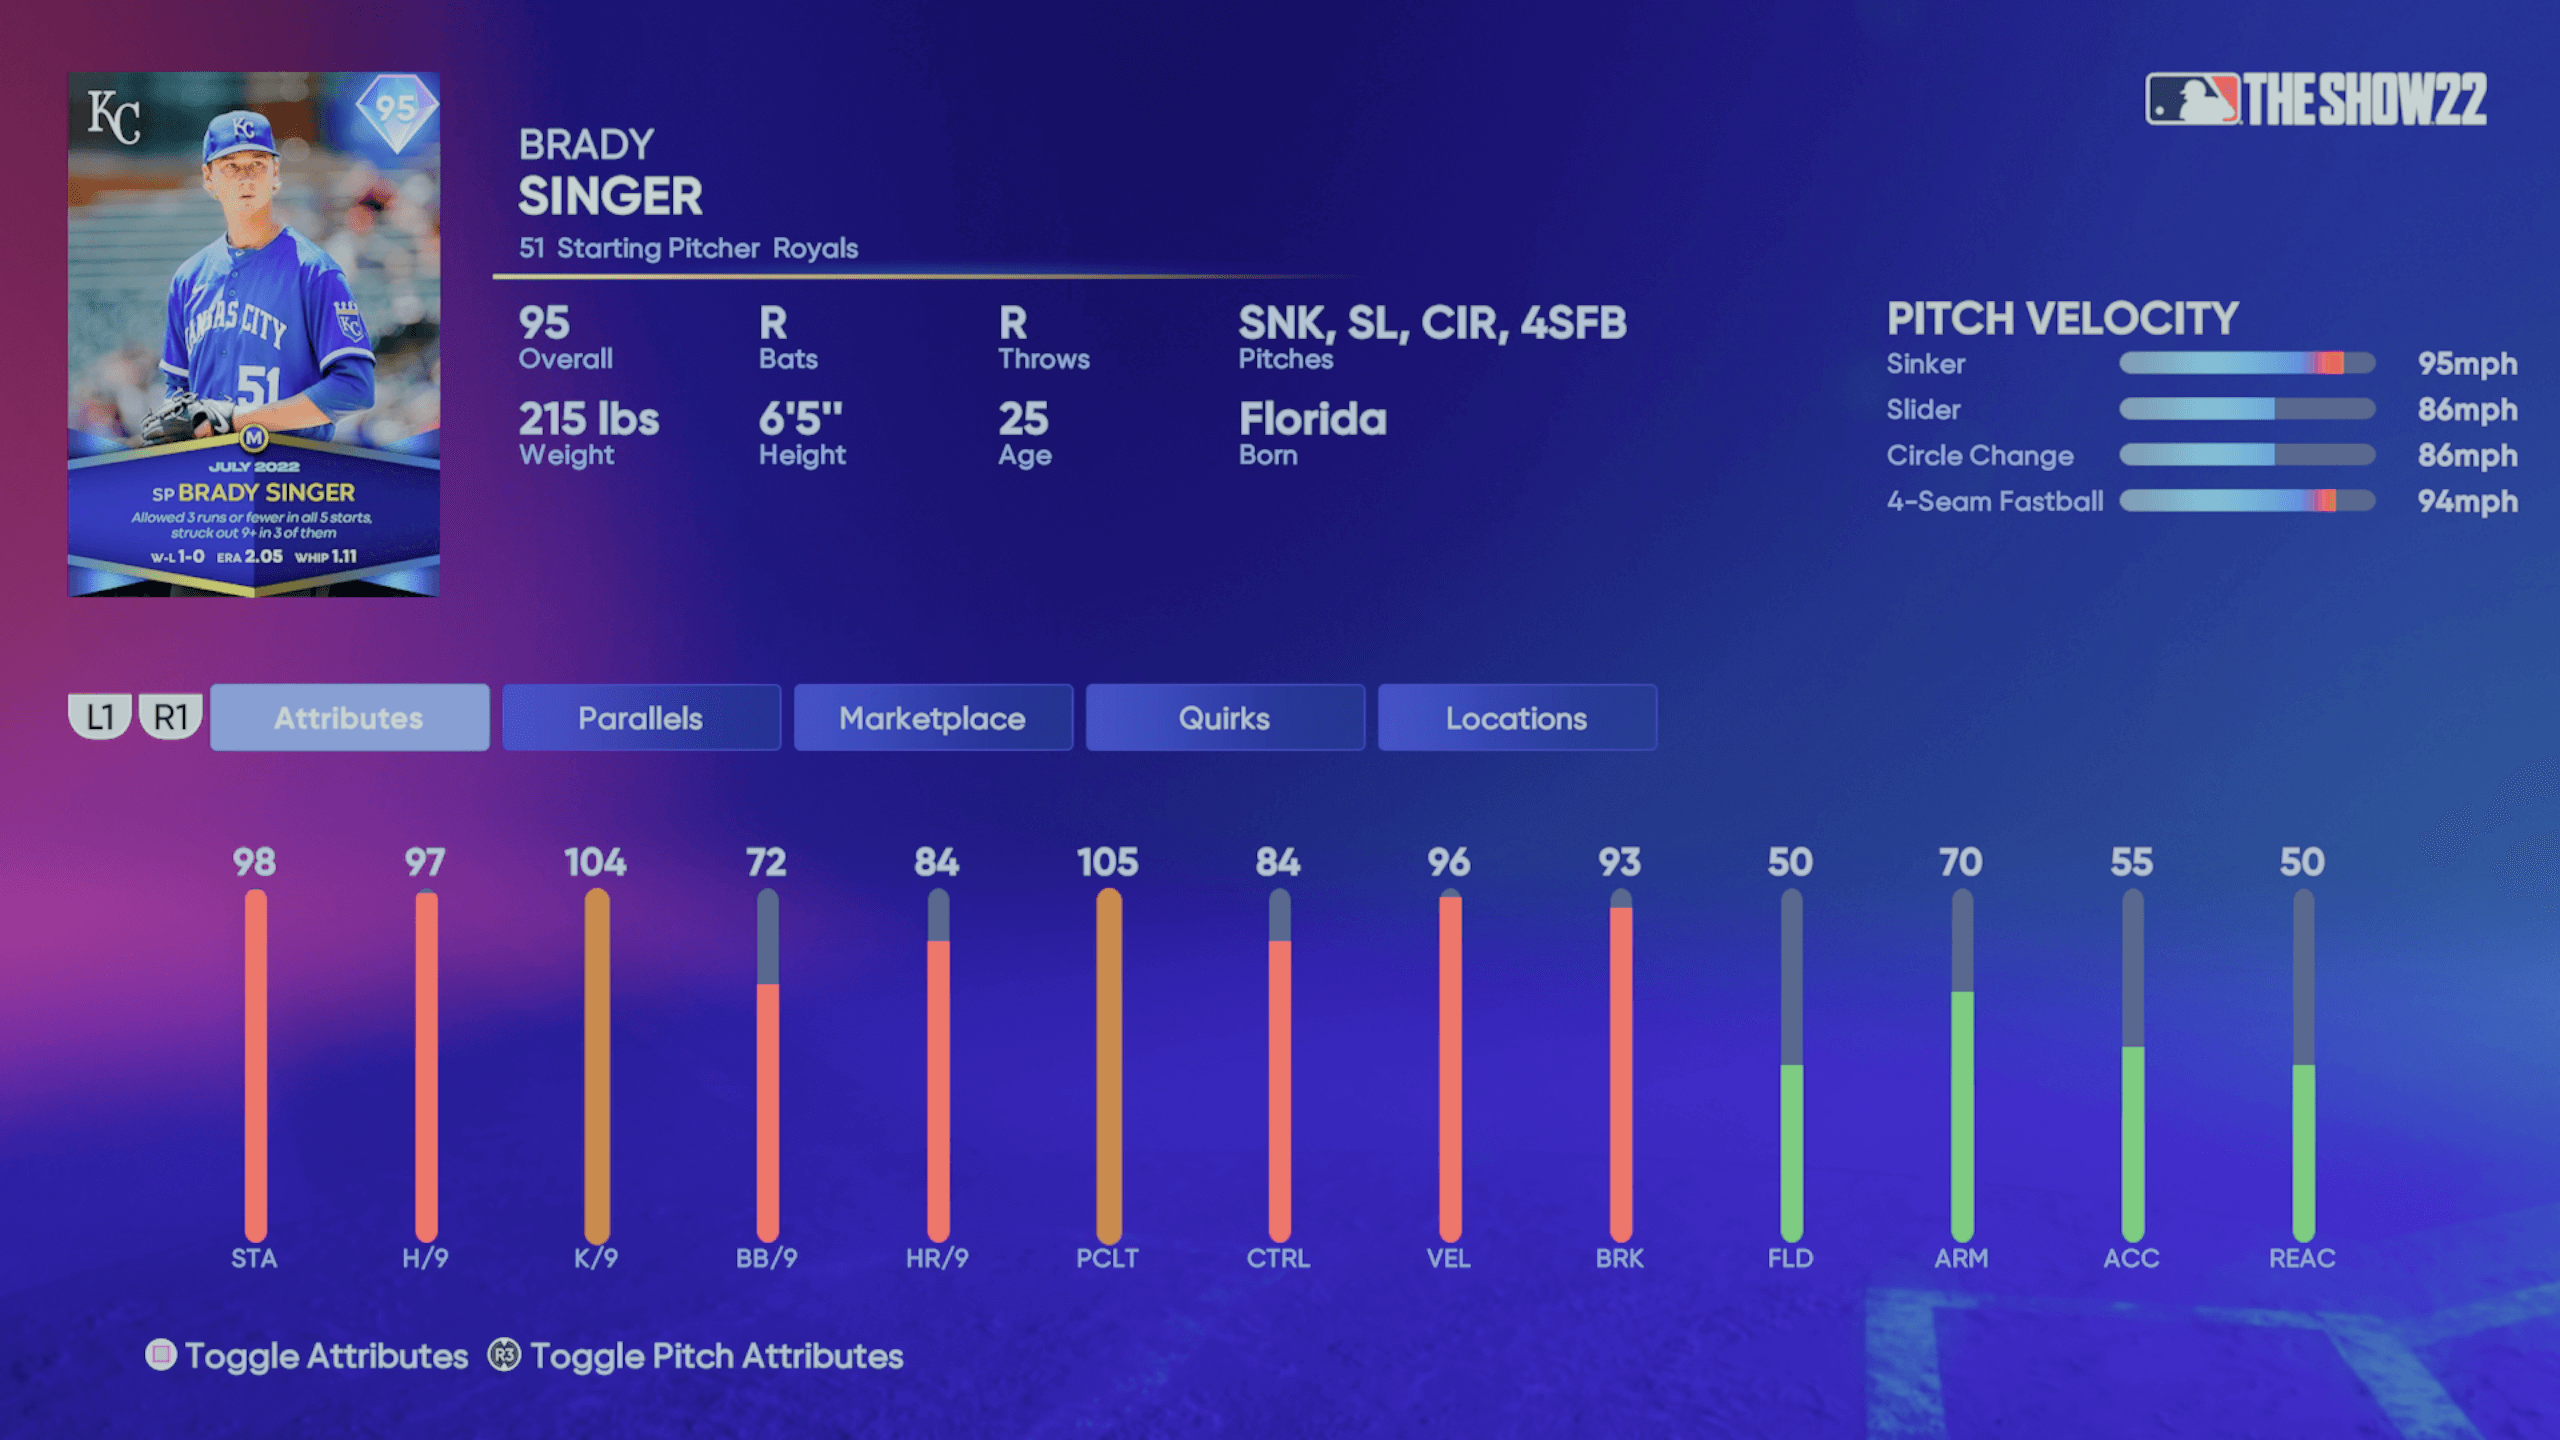Click the L1 navigation button icon
Screen dimensions: 2560x1440
pos(100,716)
